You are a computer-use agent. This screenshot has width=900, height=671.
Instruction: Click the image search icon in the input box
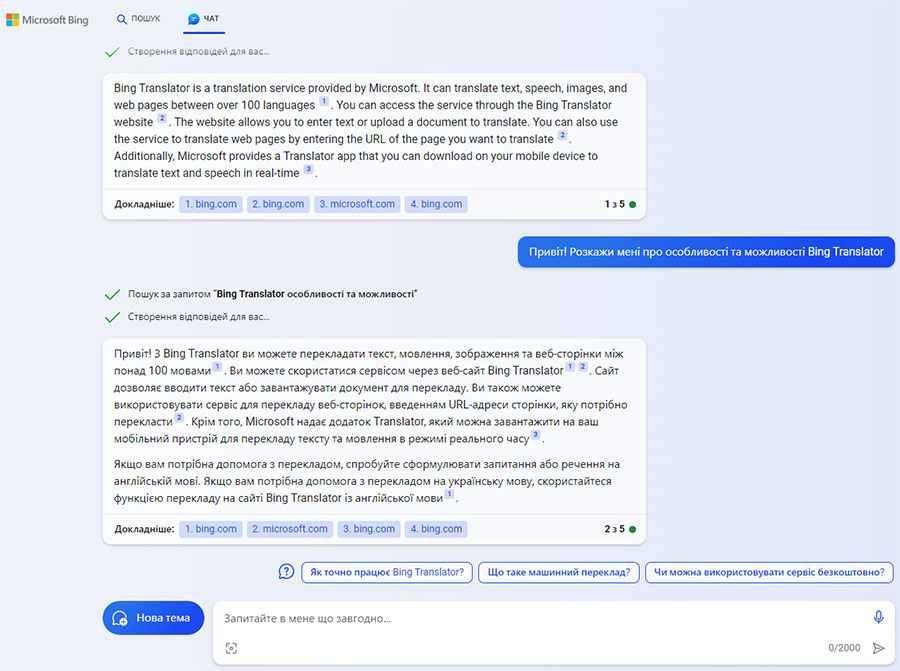point(231,648)
